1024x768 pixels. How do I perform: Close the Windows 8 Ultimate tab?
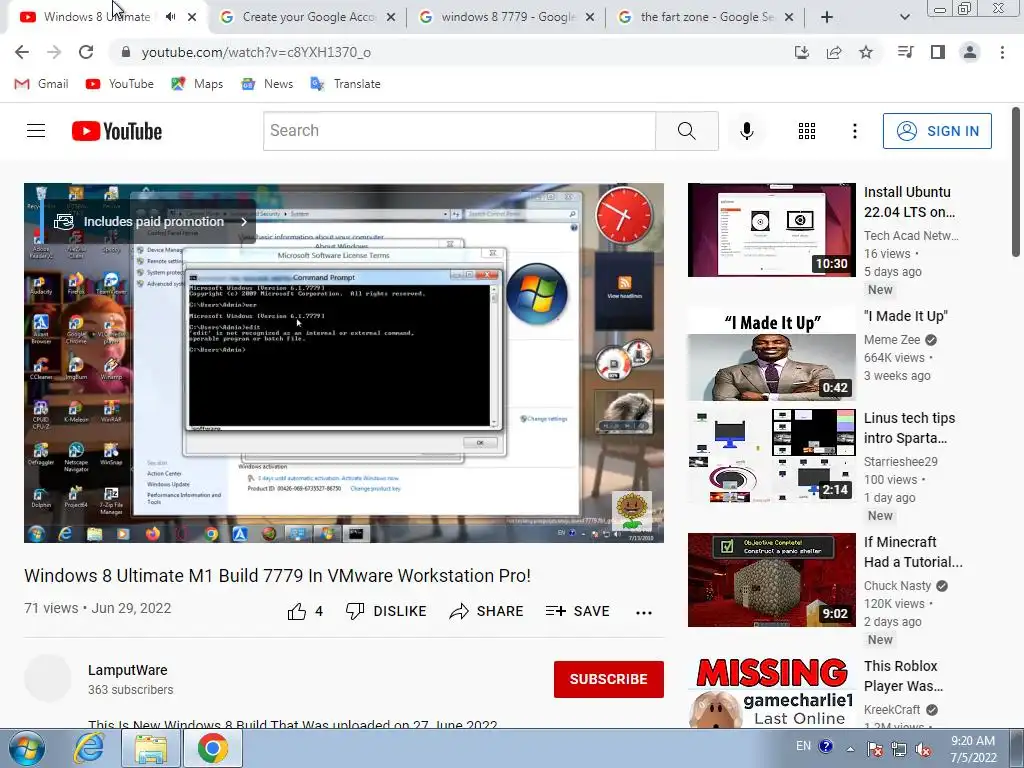tap(192, 18)
